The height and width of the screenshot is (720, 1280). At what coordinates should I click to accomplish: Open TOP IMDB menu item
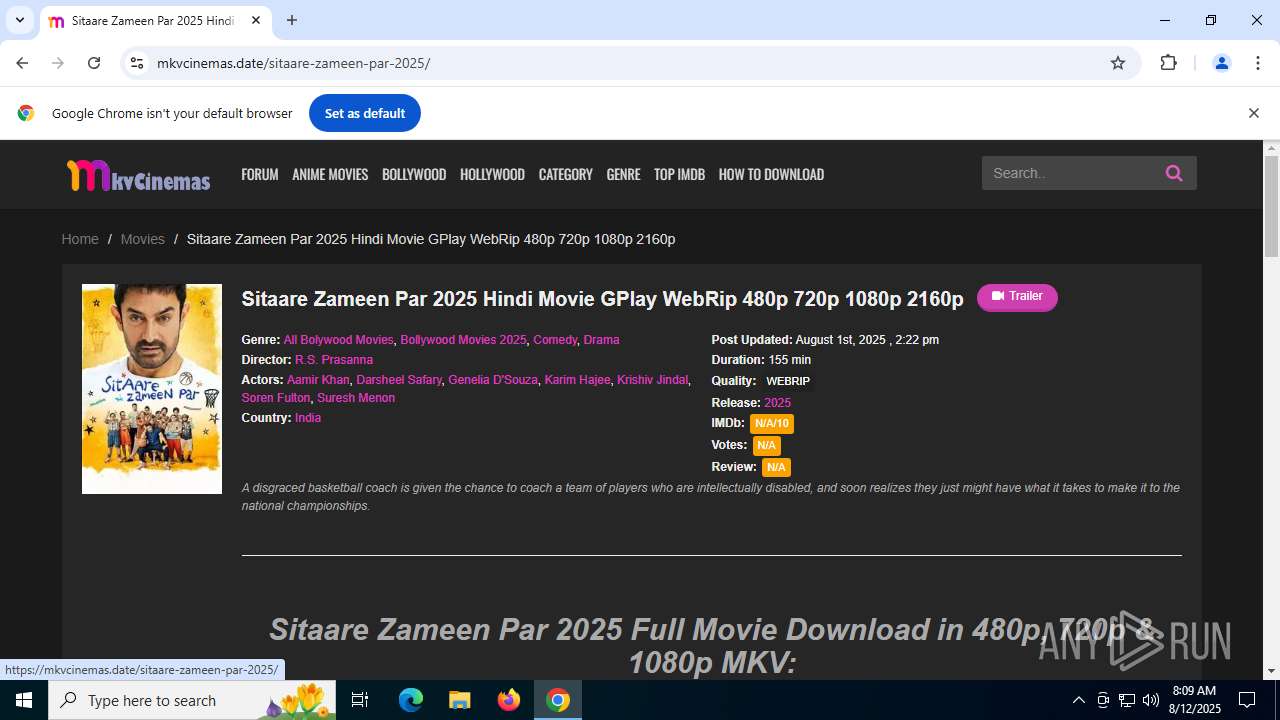679,174
